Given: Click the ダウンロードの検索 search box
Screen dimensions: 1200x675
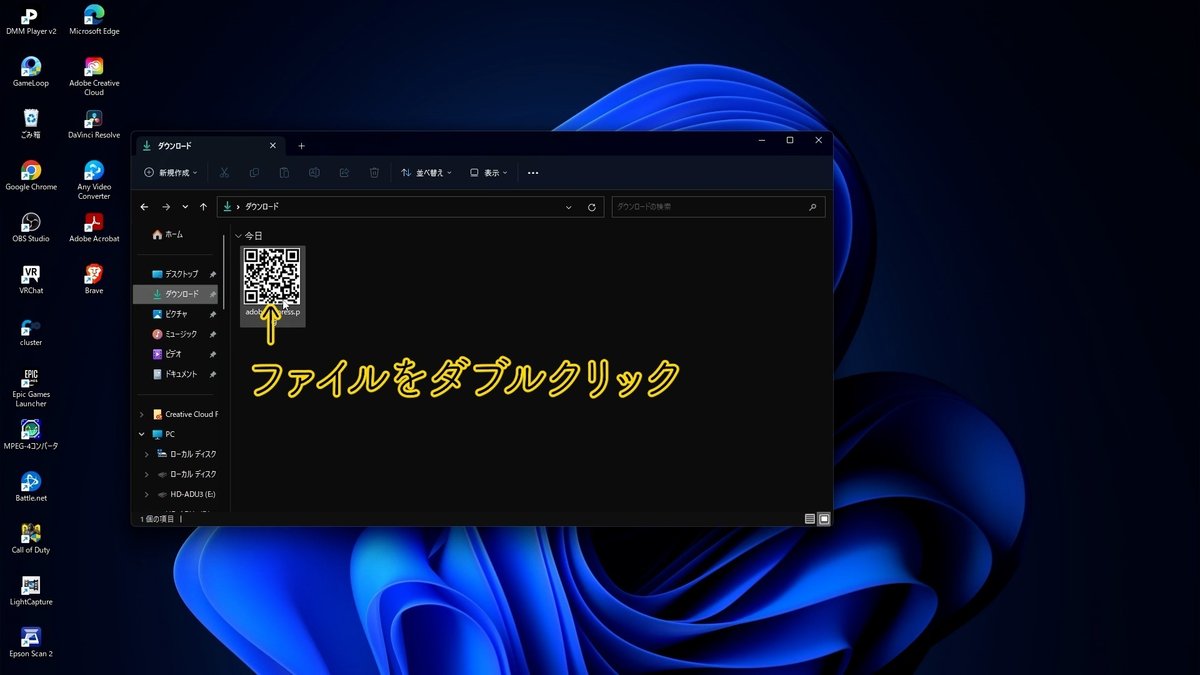Looking at the screenshot, I should (x=718, y=207).
